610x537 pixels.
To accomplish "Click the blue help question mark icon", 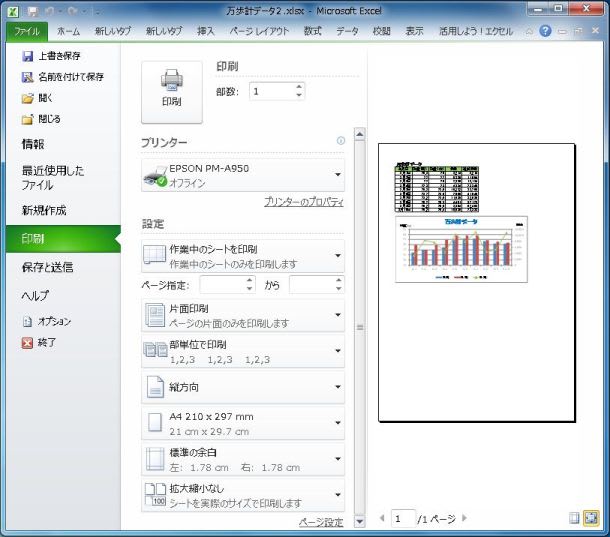I will (x=545, y=31).
